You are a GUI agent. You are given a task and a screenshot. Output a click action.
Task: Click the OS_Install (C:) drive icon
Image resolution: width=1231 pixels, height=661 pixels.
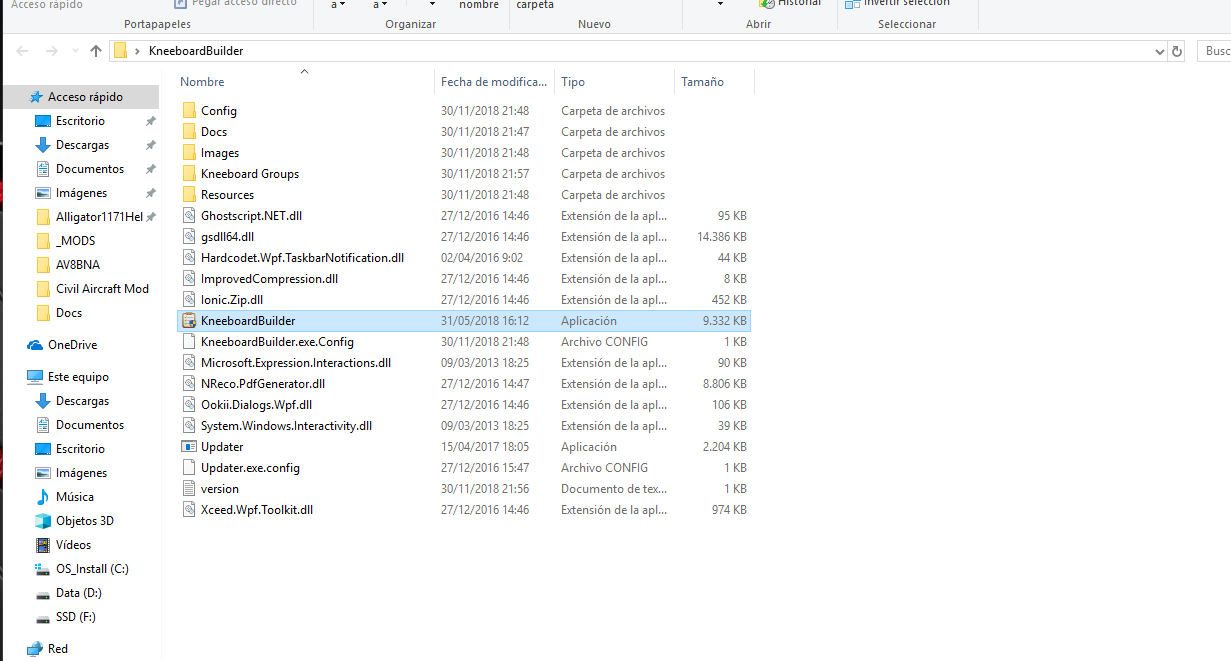coord(43,569)
